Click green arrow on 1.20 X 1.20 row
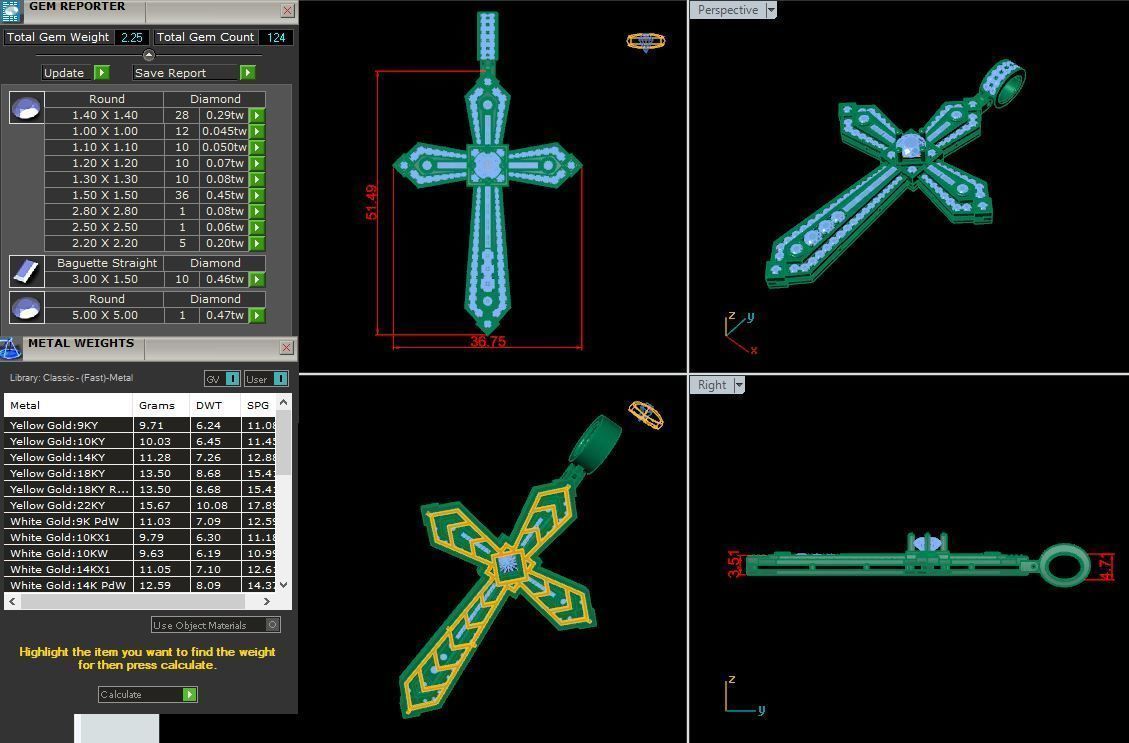The width and height of the screenshot is (1129, 743). 257,163
